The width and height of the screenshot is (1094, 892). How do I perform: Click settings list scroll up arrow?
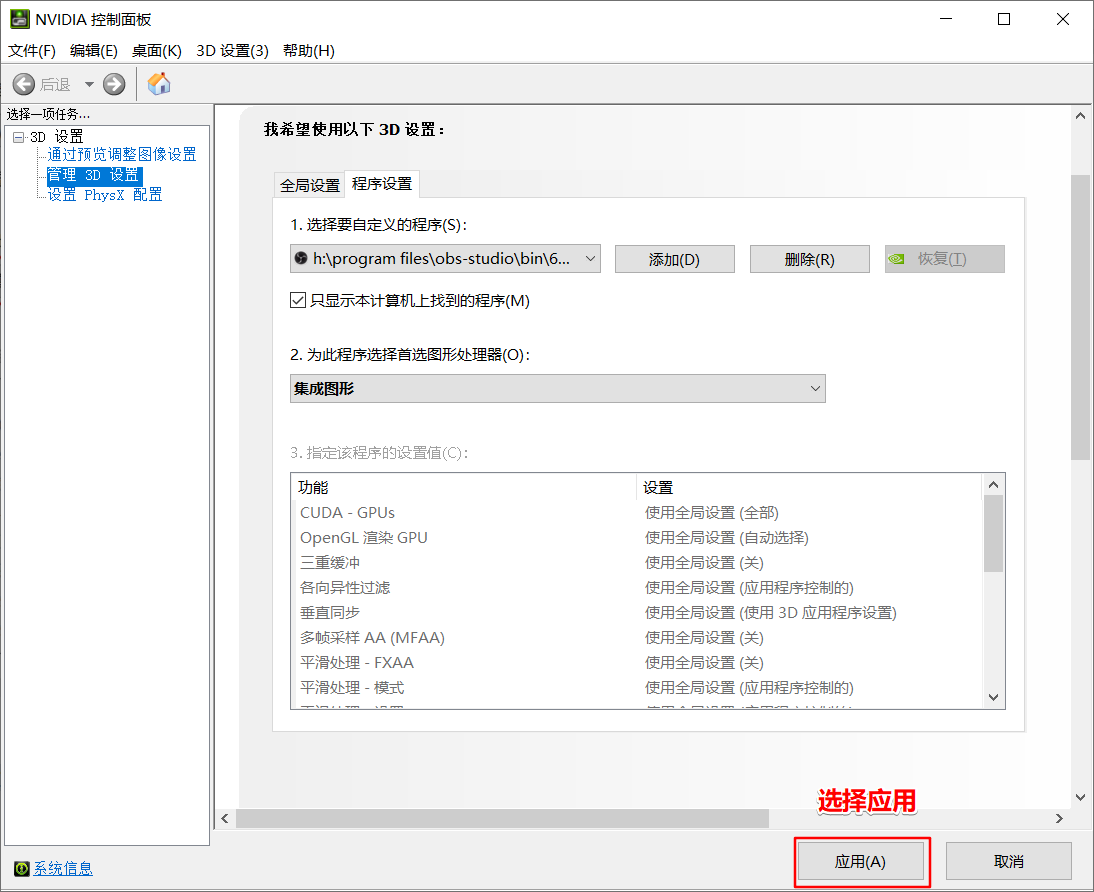point(994,484)
